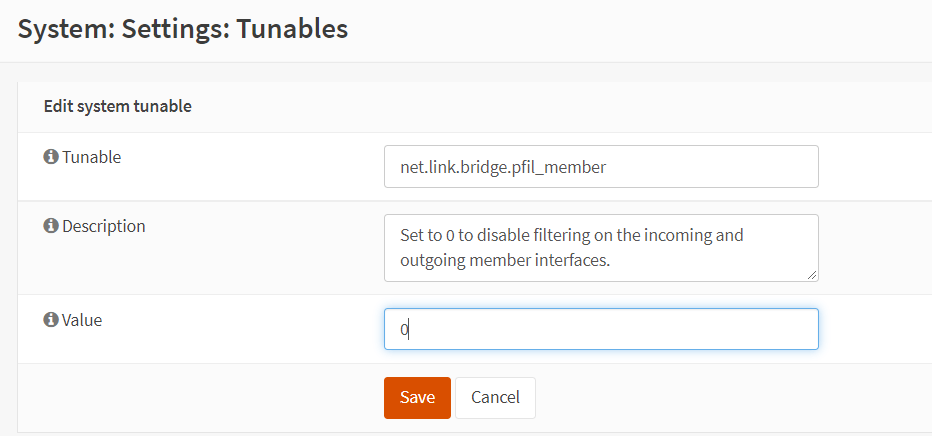Click the "Value" label text

[x=82, y=320]
